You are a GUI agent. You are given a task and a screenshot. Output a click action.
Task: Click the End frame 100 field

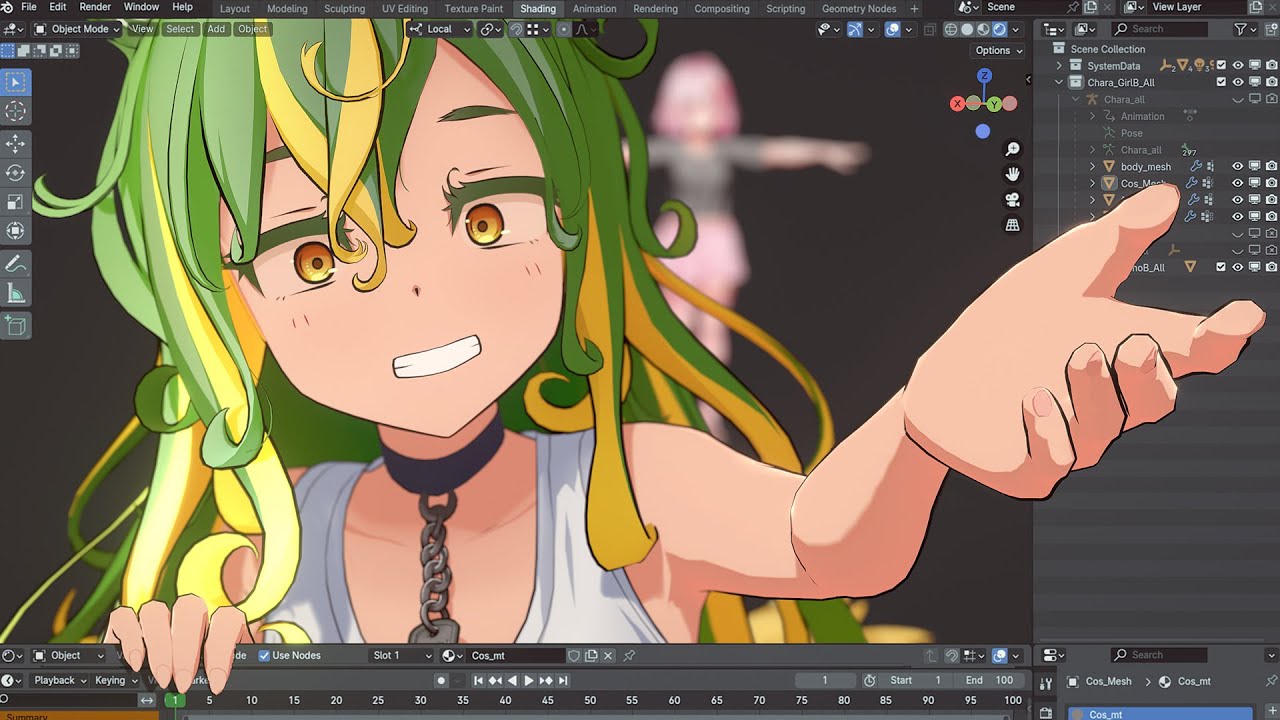click(990, 680)
